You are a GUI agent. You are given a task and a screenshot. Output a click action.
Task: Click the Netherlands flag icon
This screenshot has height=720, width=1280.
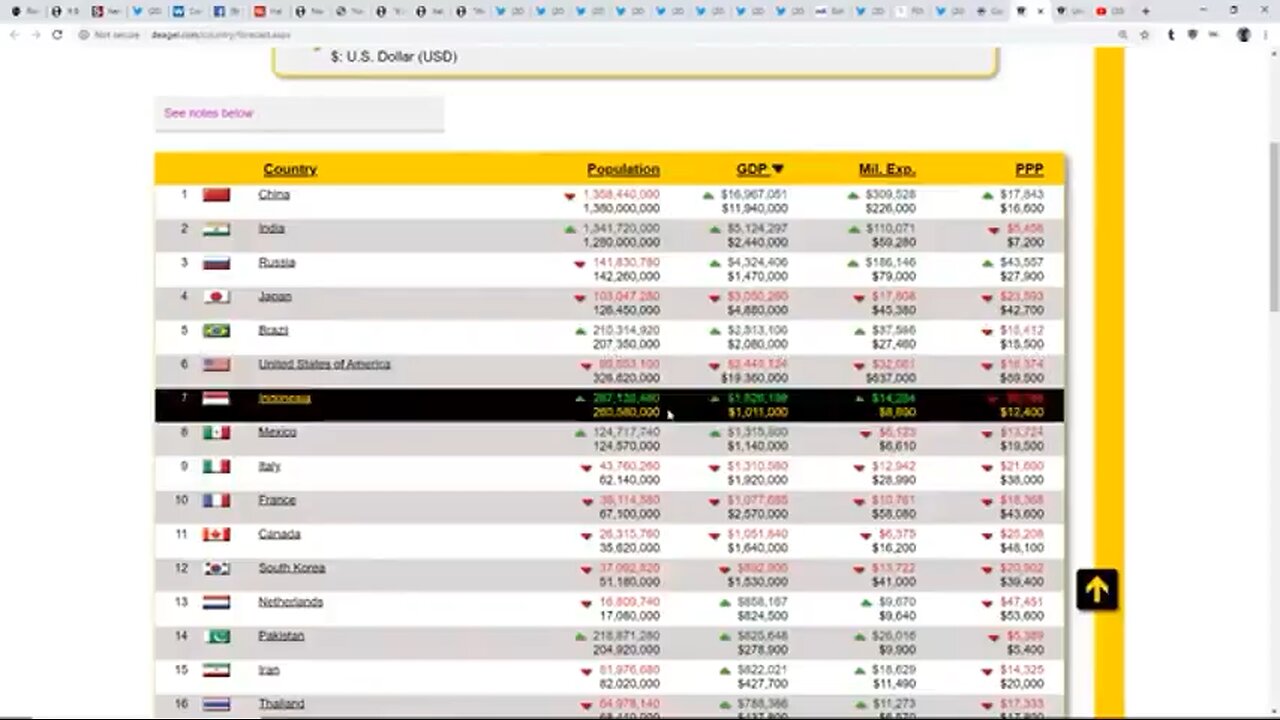216,603
